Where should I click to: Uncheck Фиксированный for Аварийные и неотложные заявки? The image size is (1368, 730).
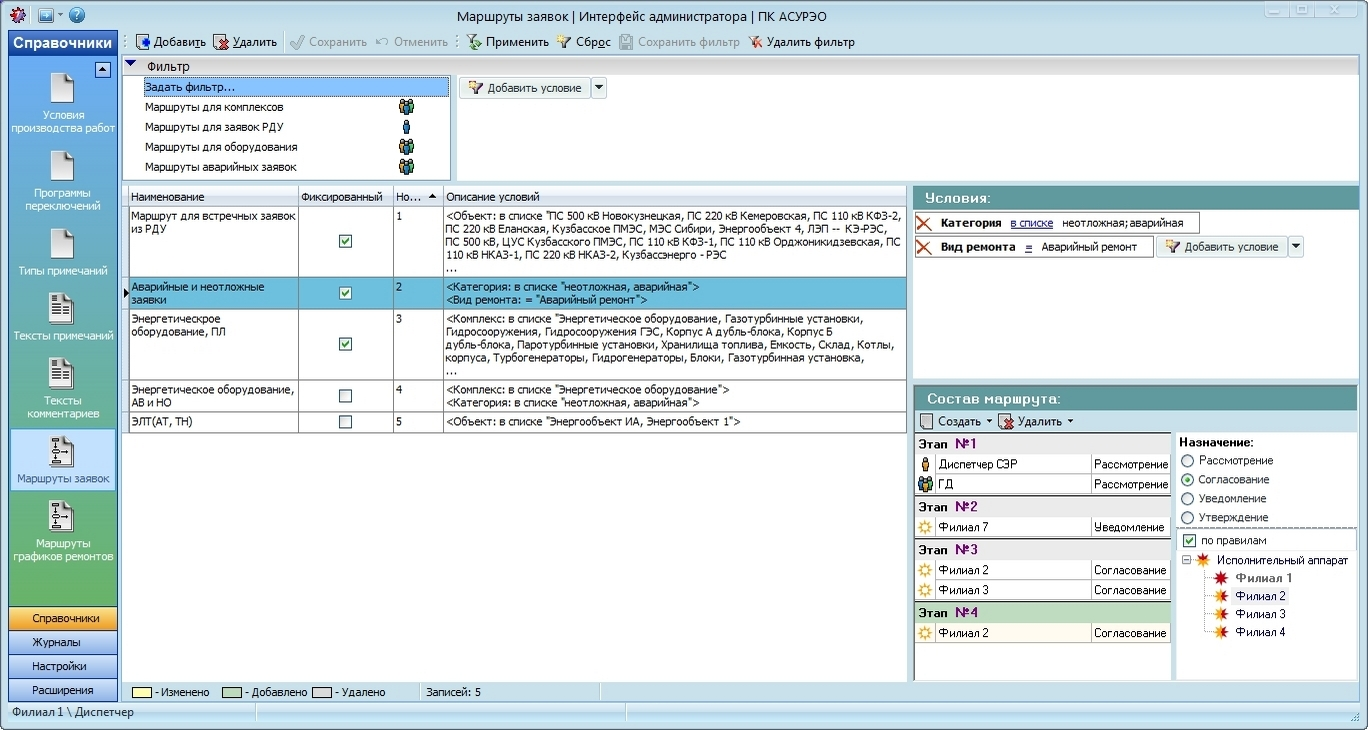(x=345, y=293)
